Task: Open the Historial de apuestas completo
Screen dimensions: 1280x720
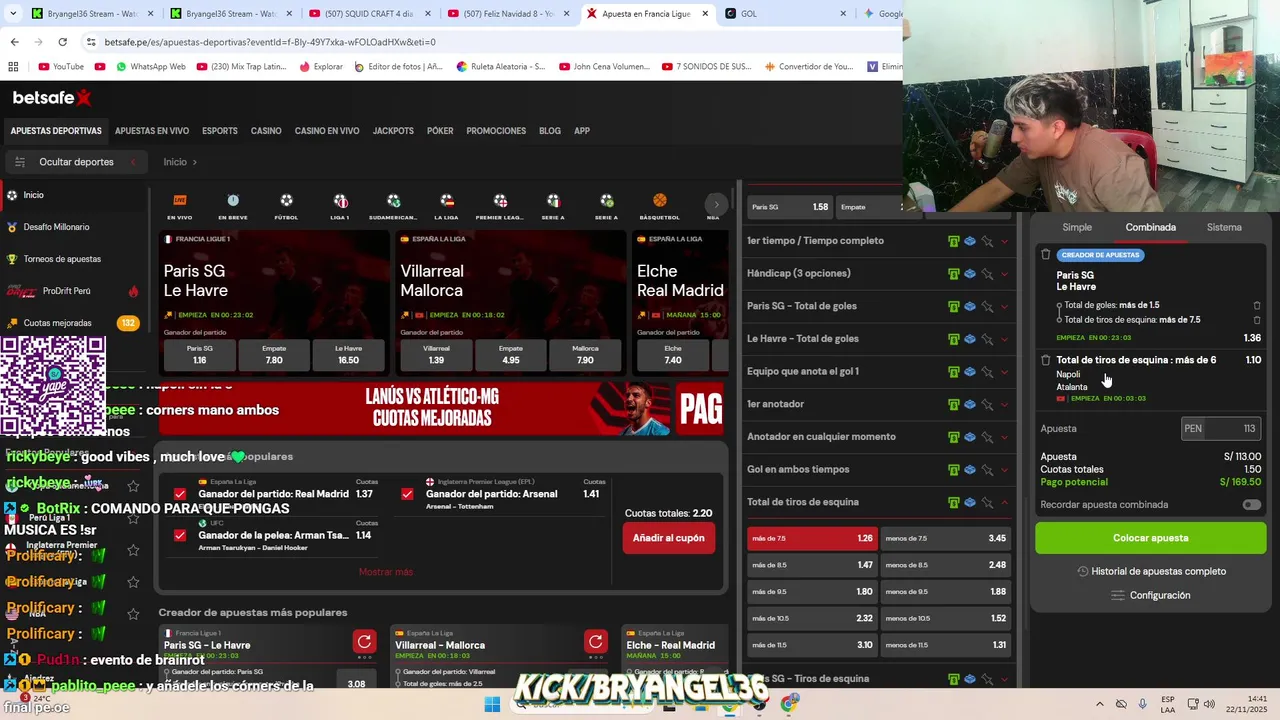Action: pyautogui.click(x=1151, y=571)
